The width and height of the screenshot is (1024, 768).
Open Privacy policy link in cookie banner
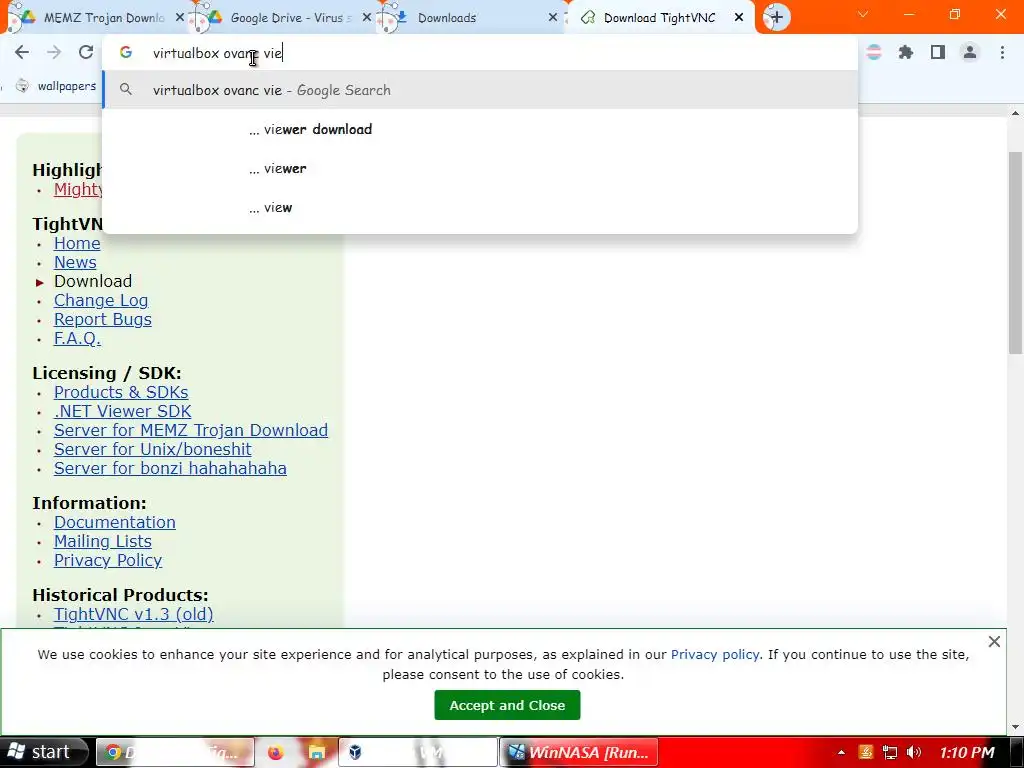(714, 654)
